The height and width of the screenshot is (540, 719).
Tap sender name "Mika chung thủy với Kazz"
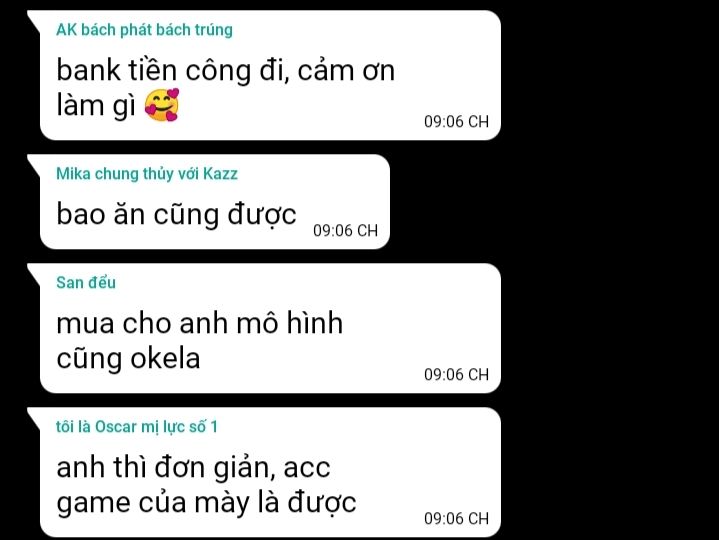[x=147, y=174]
